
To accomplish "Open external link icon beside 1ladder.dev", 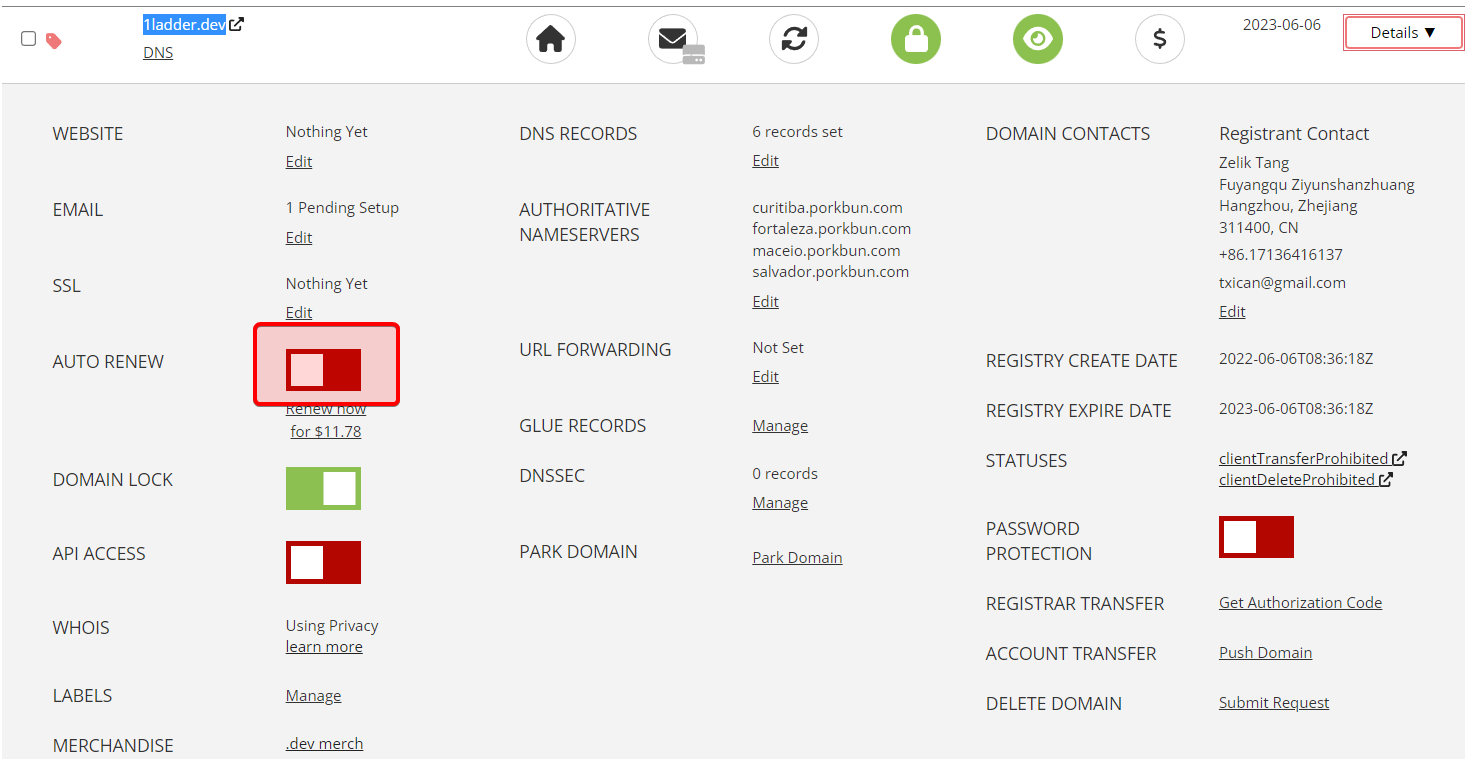I will [237, 24].
